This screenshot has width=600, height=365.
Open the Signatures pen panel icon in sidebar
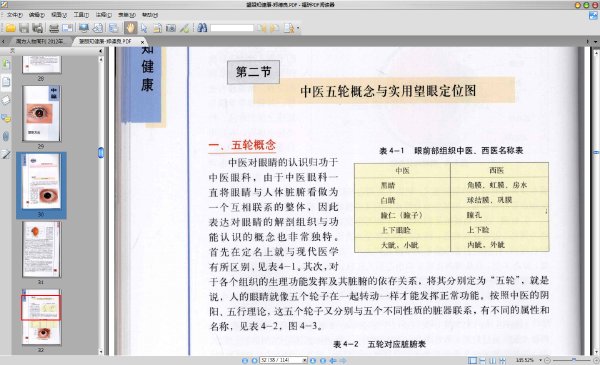[x=6, y=154]
